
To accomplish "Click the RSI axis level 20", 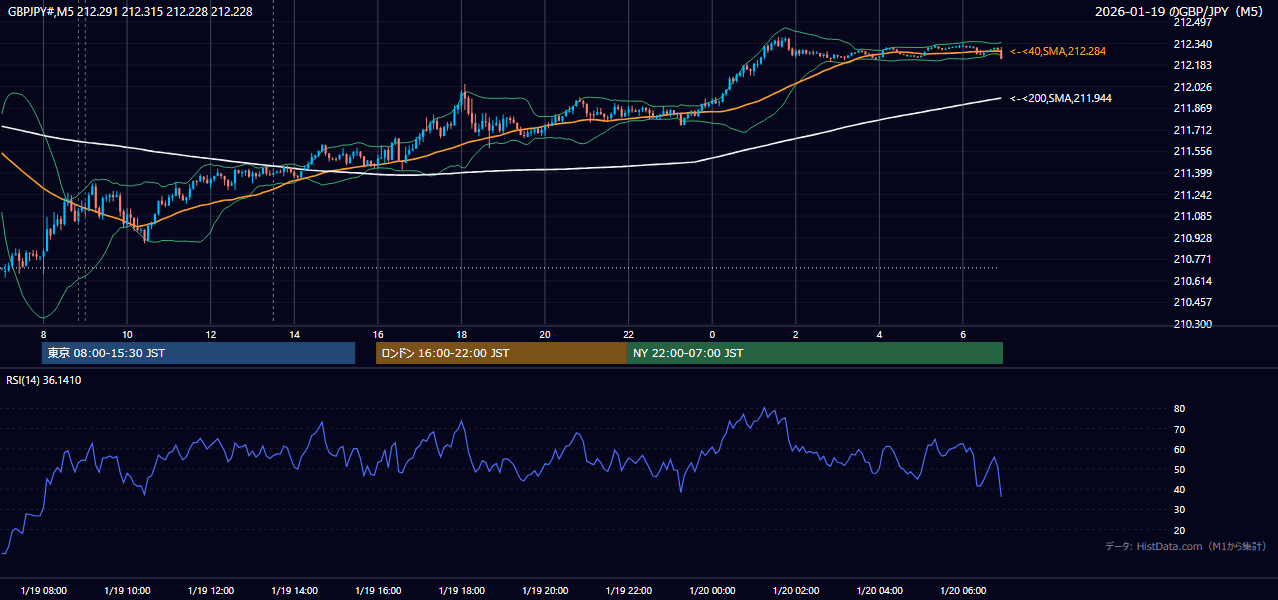I will [1179, 530].
